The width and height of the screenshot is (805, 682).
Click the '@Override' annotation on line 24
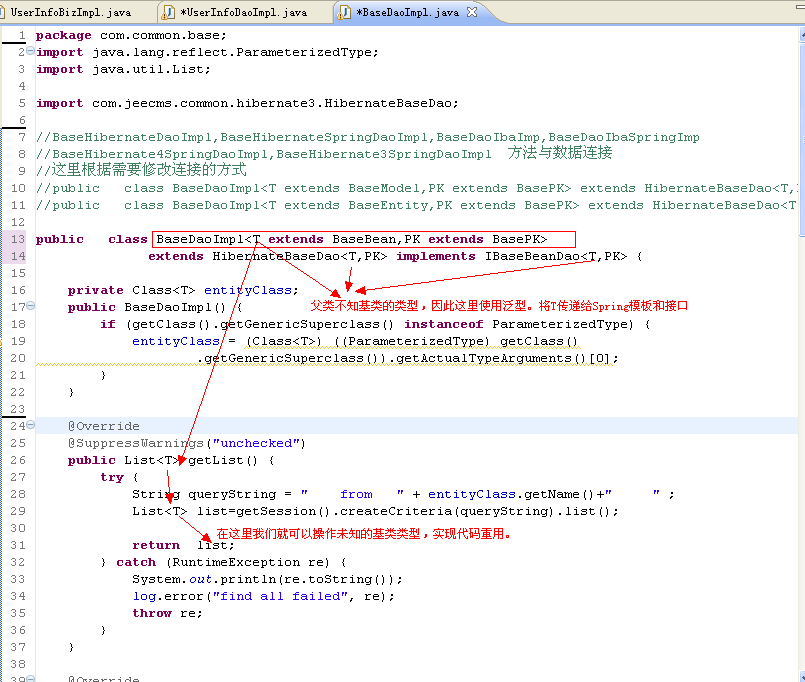[103, 426]
